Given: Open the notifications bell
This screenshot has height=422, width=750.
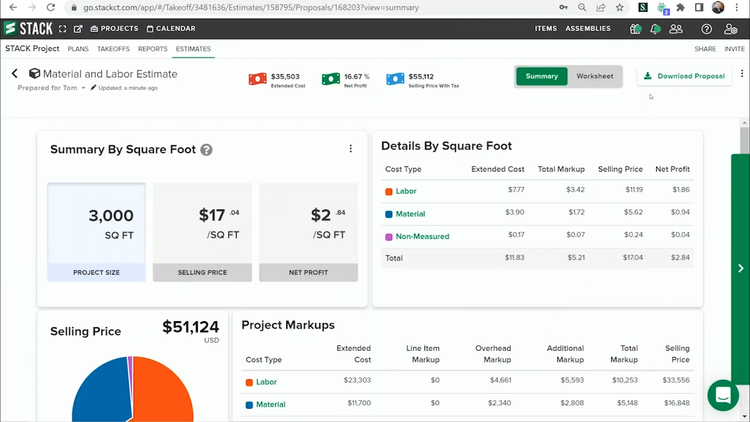Looking at the screenshot, I should [655, 29].
